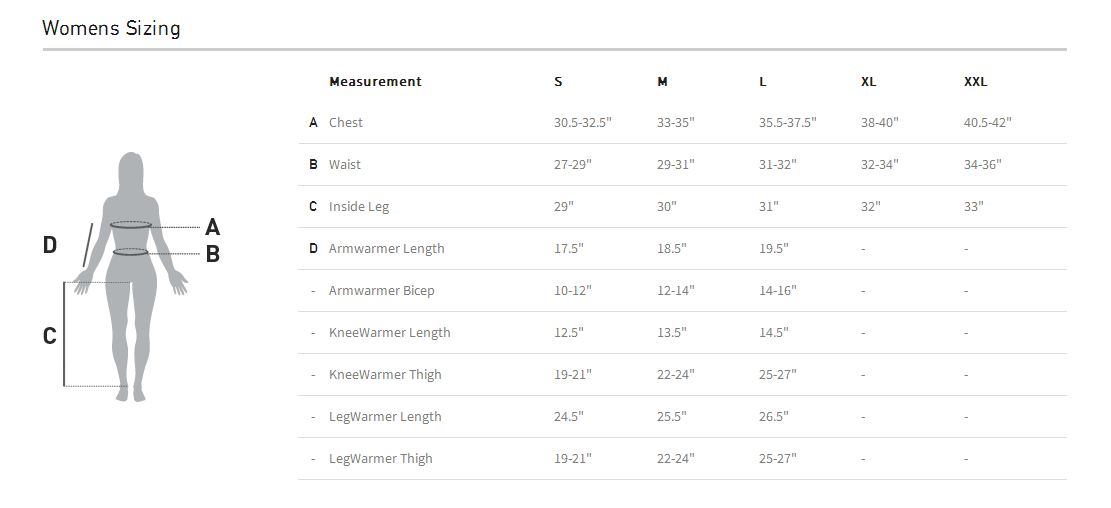Click the S size column header
Viewport: 1111px width, 508px height.
558,82
